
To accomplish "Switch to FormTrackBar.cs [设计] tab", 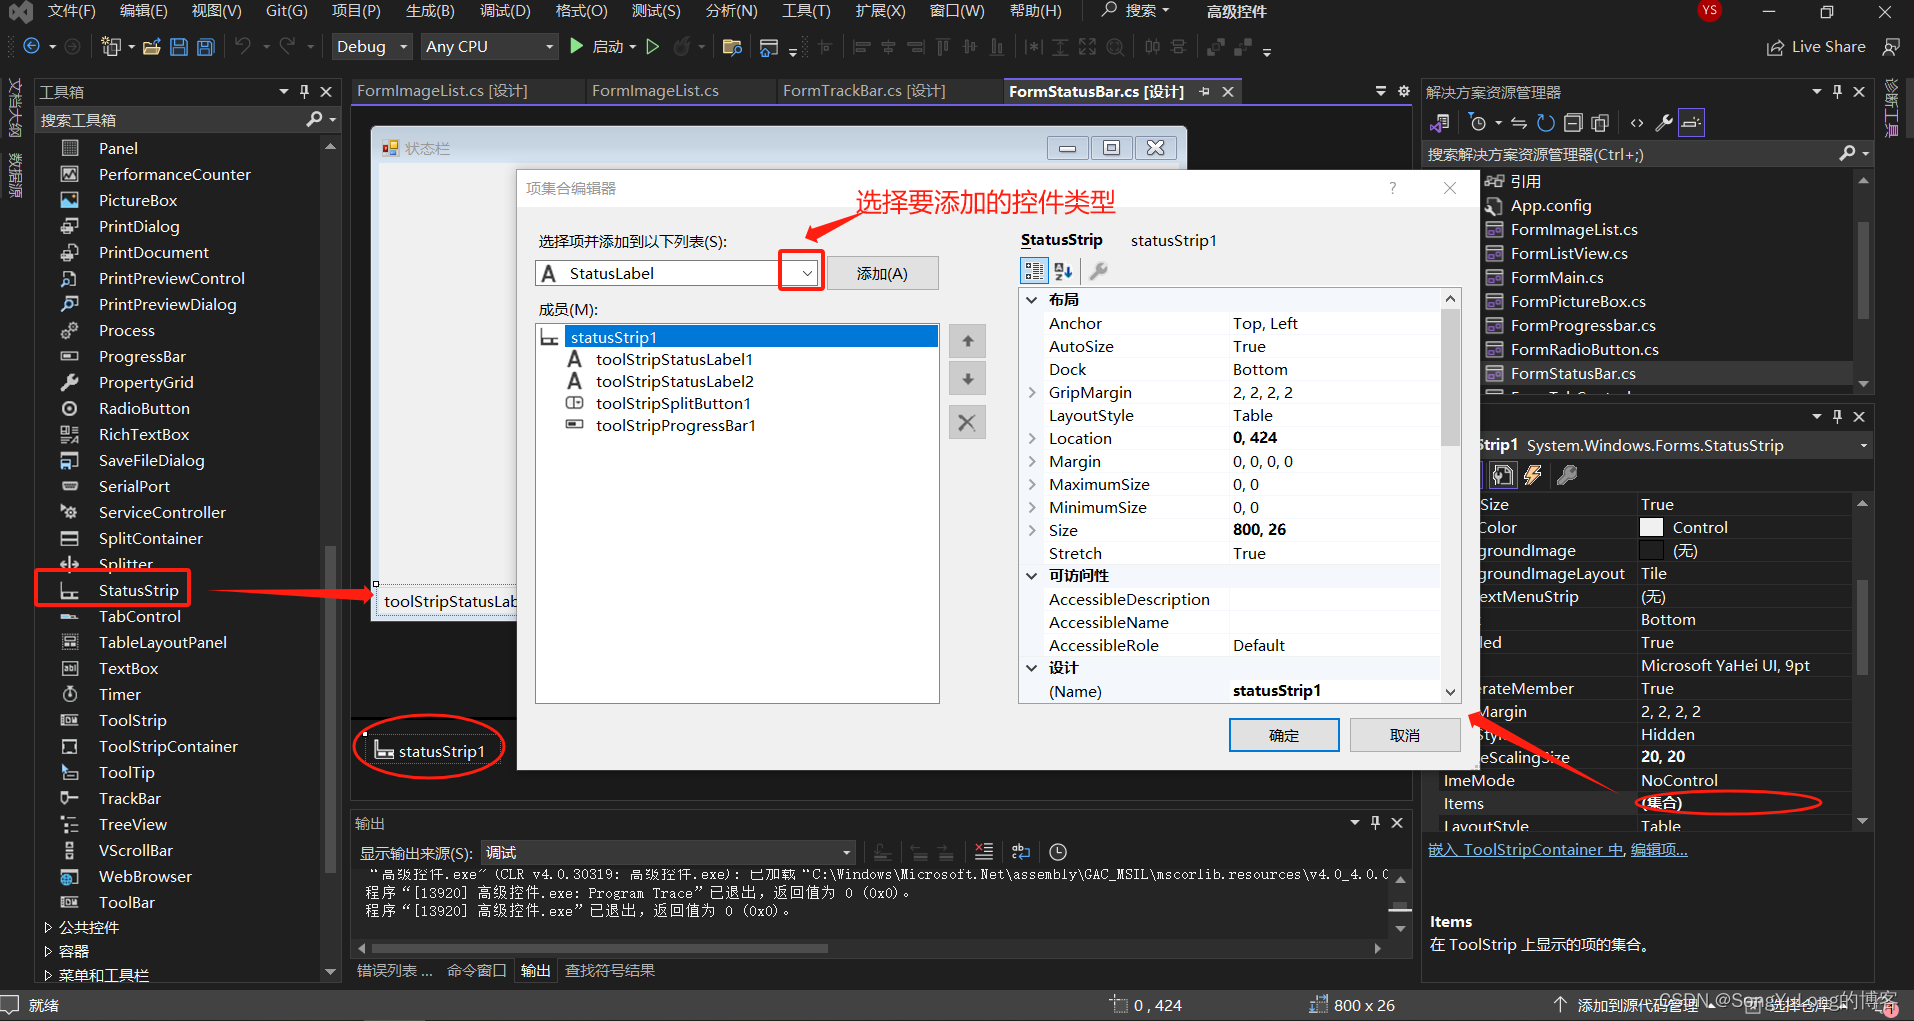I will [x=864, y=91].
